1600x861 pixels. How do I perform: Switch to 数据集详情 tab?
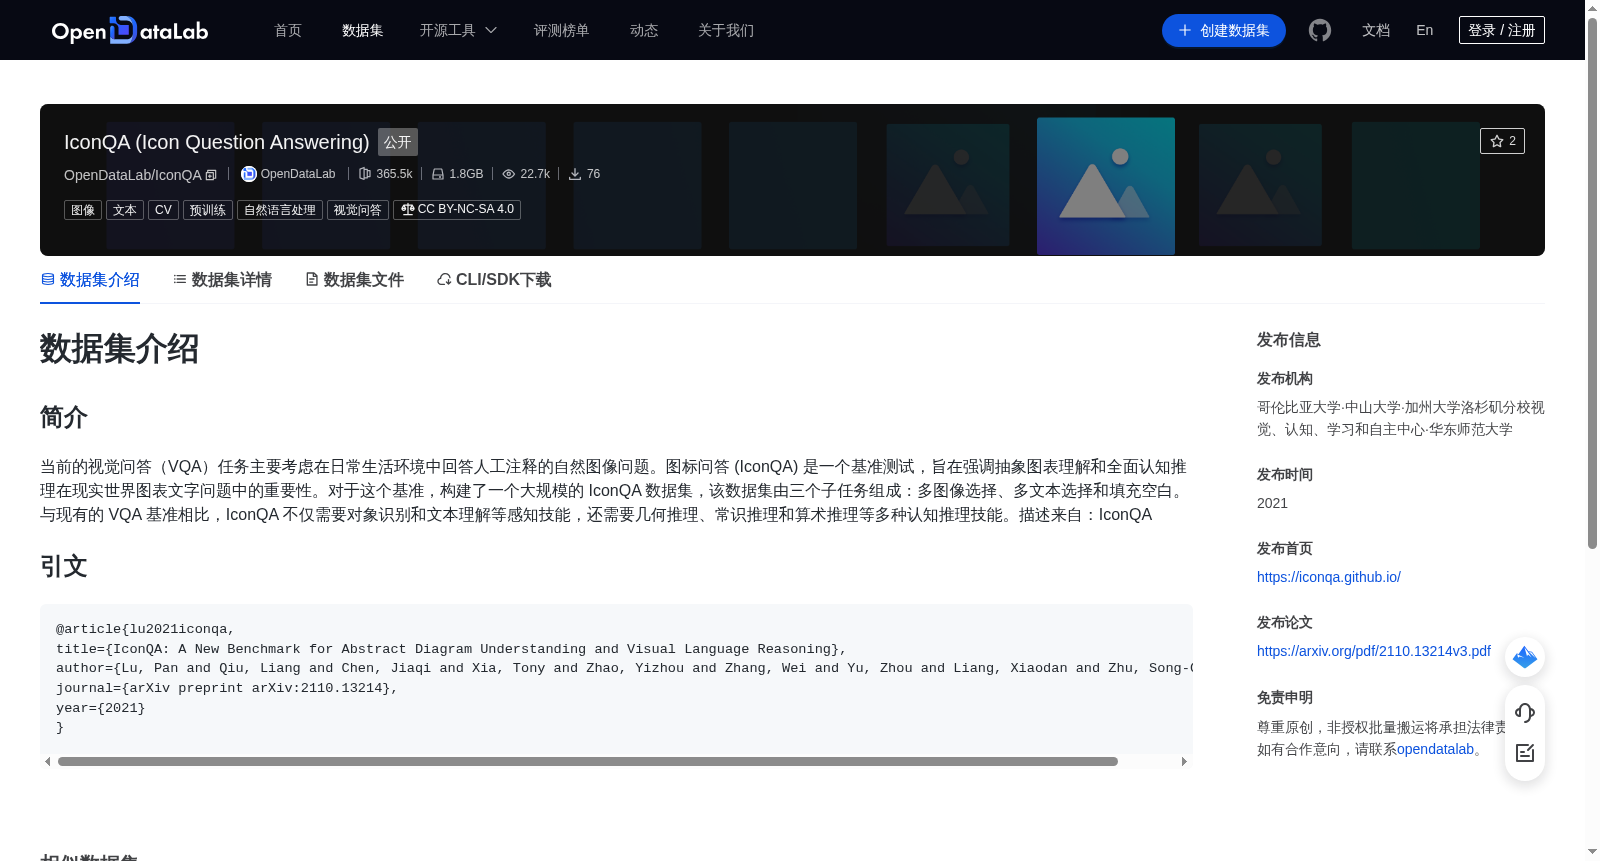tap(222, 280)
